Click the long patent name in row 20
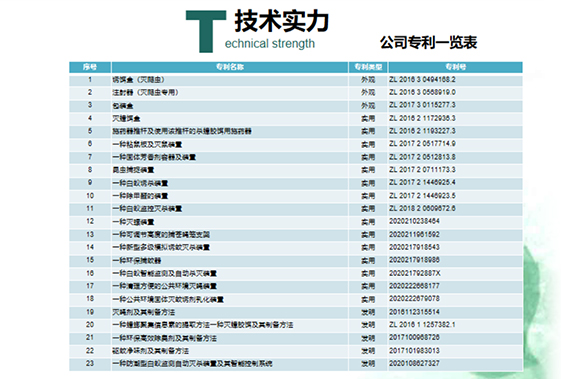The width and height of the screenshot is (583, 379). pos(203,325)
